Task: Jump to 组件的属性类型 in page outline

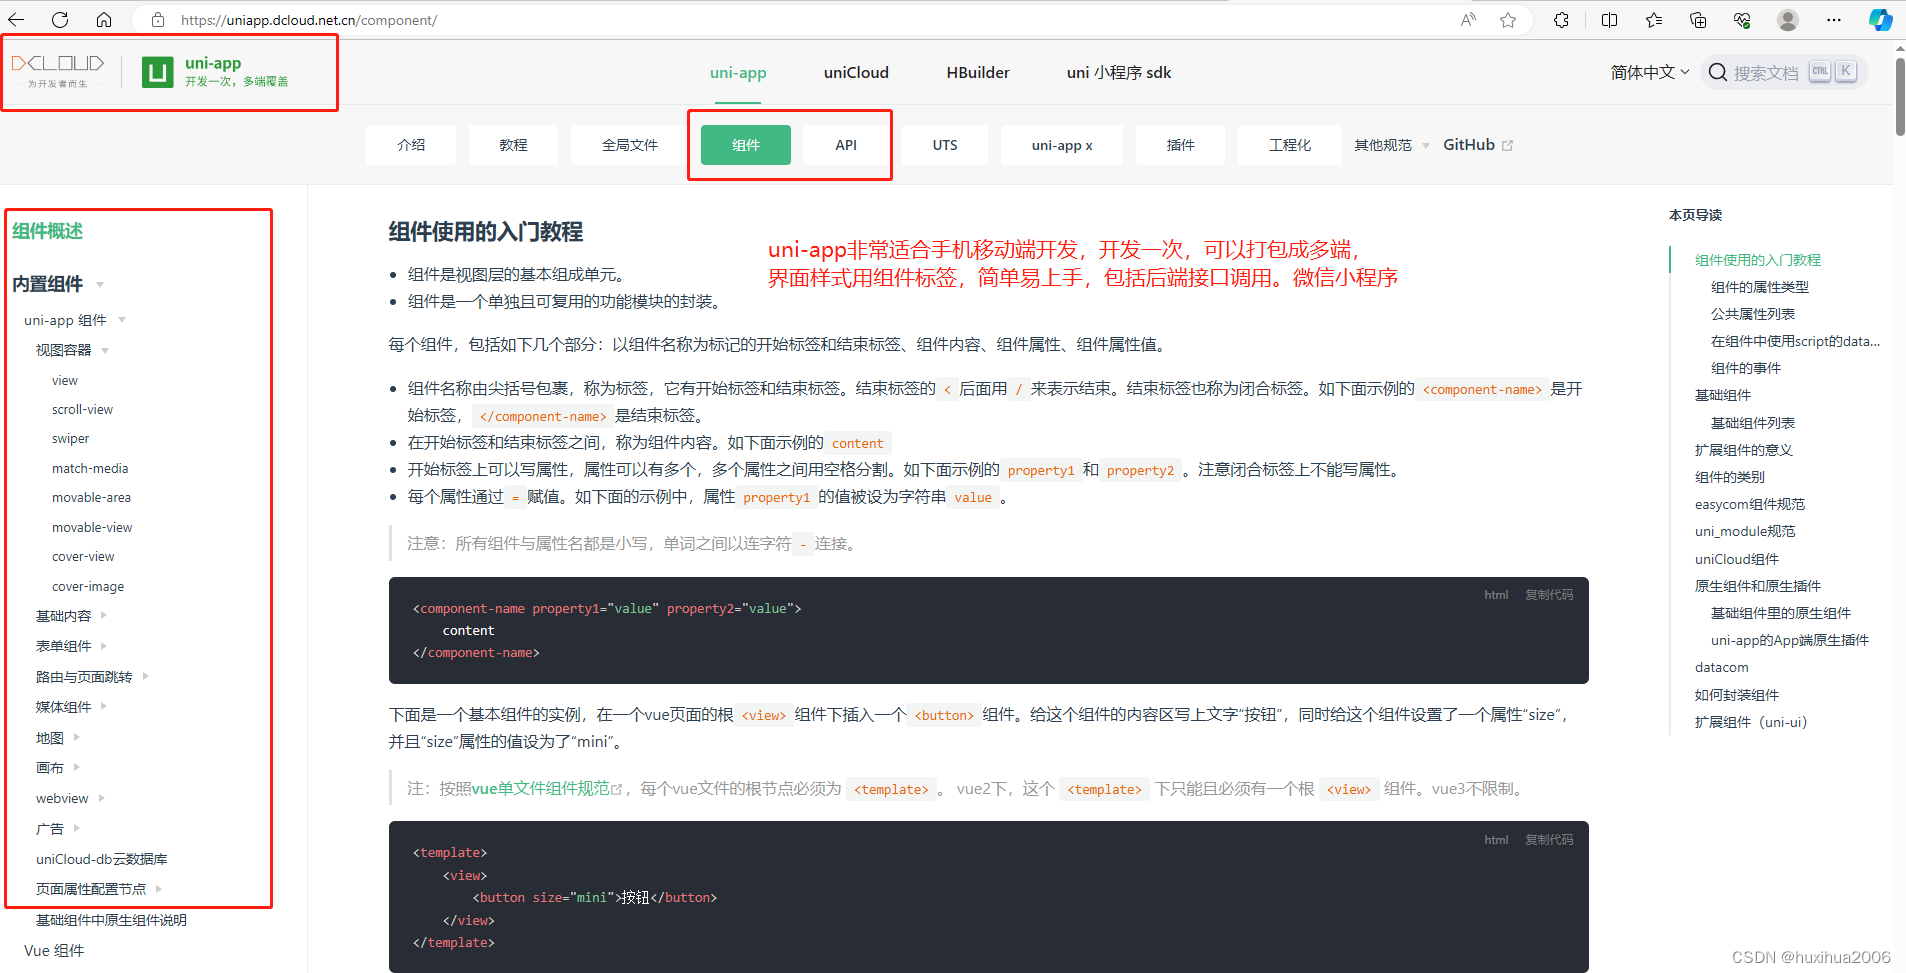Action: [1760, 287]
